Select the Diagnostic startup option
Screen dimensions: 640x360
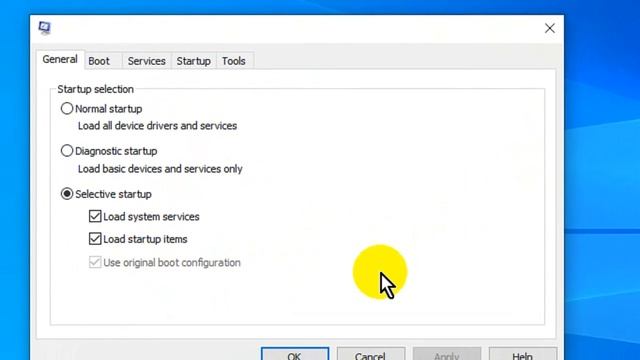(x=67, y=151)
